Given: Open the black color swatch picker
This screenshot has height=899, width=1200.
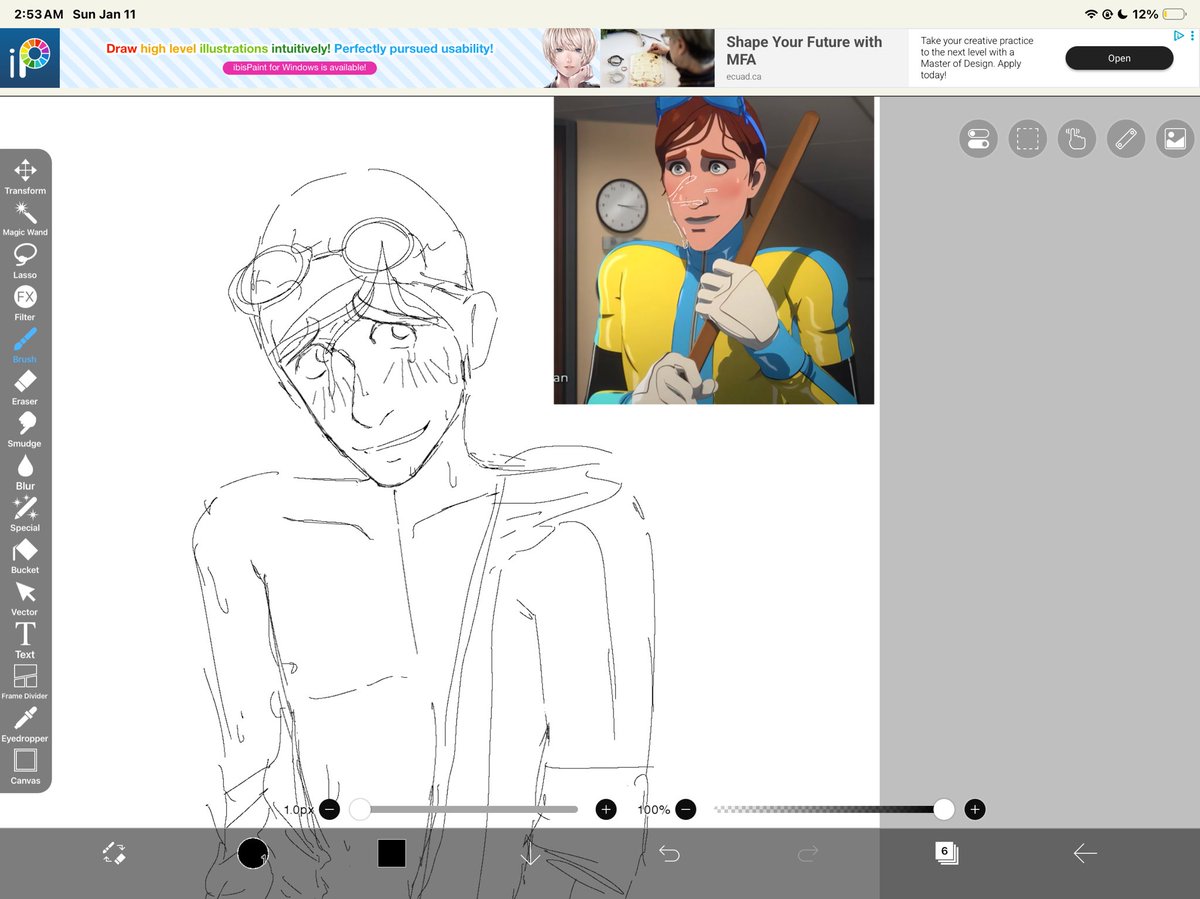Looking at the screenshot, I should click(391, 853).
